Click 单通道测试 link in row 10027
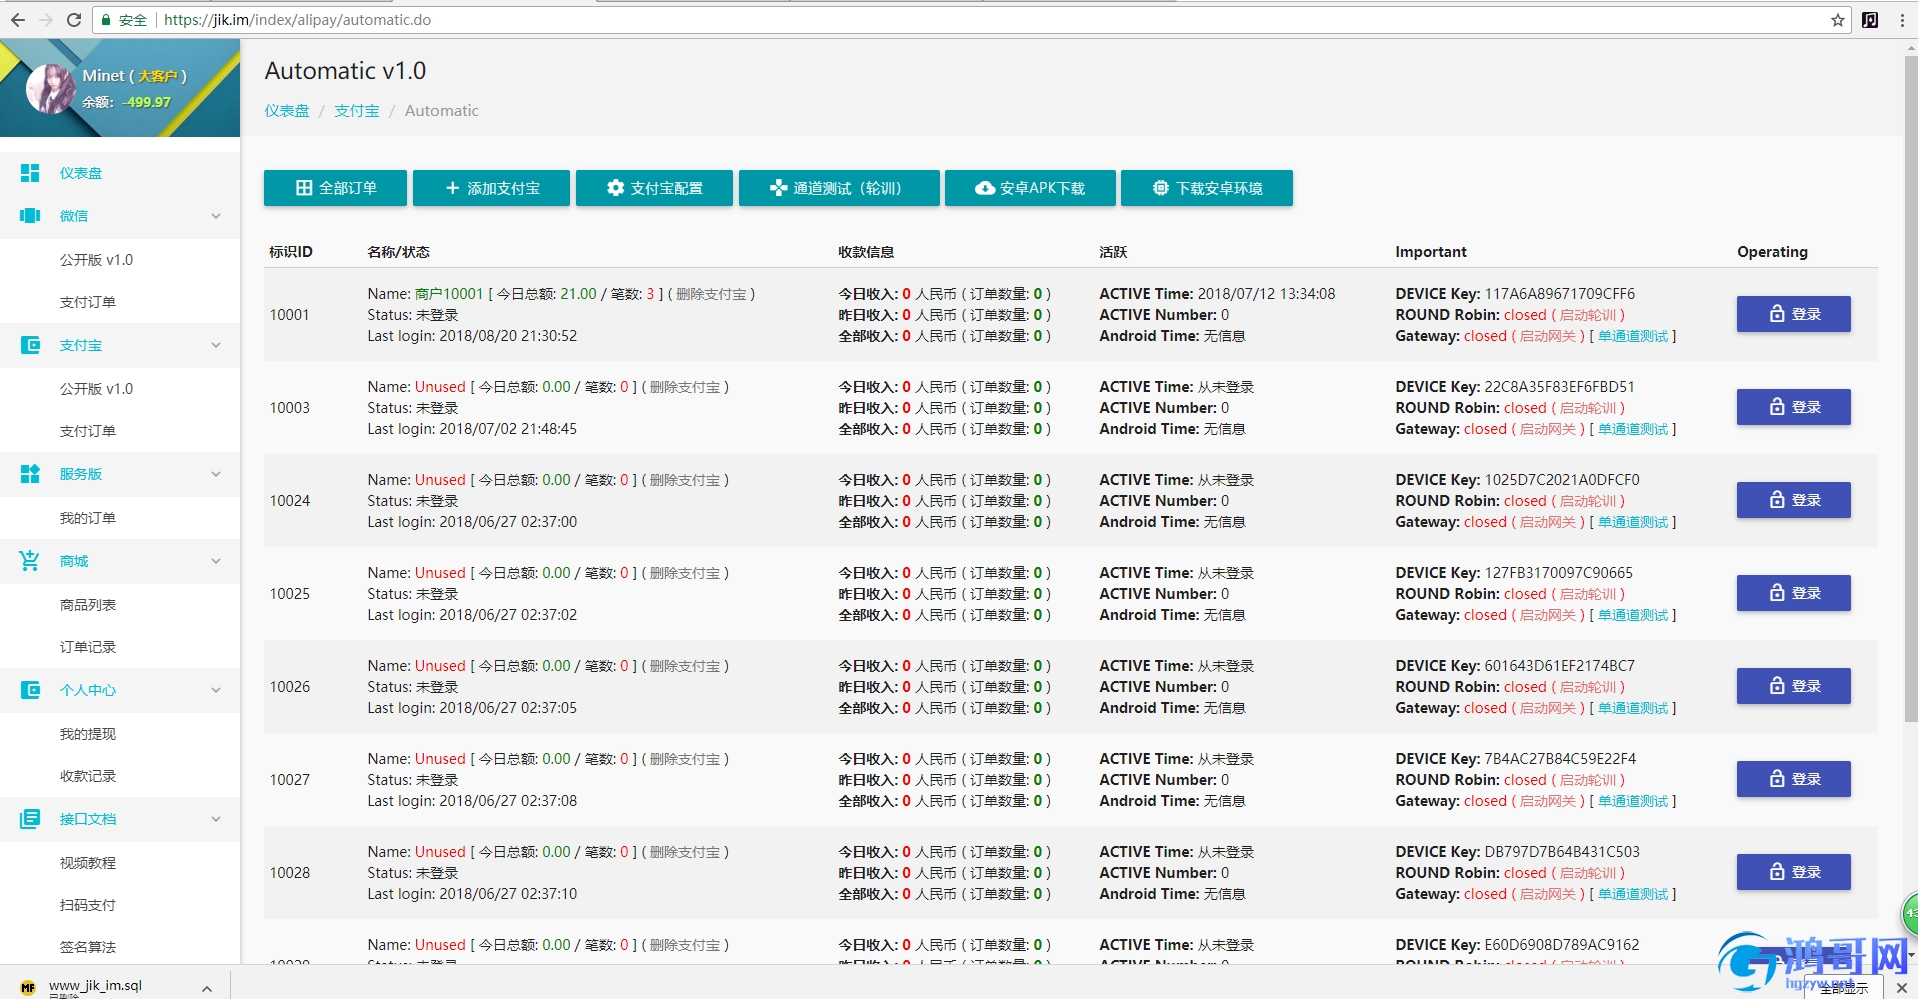Image resolution: width=1918 pixels, height=999 pixels. coord(1633,801)
